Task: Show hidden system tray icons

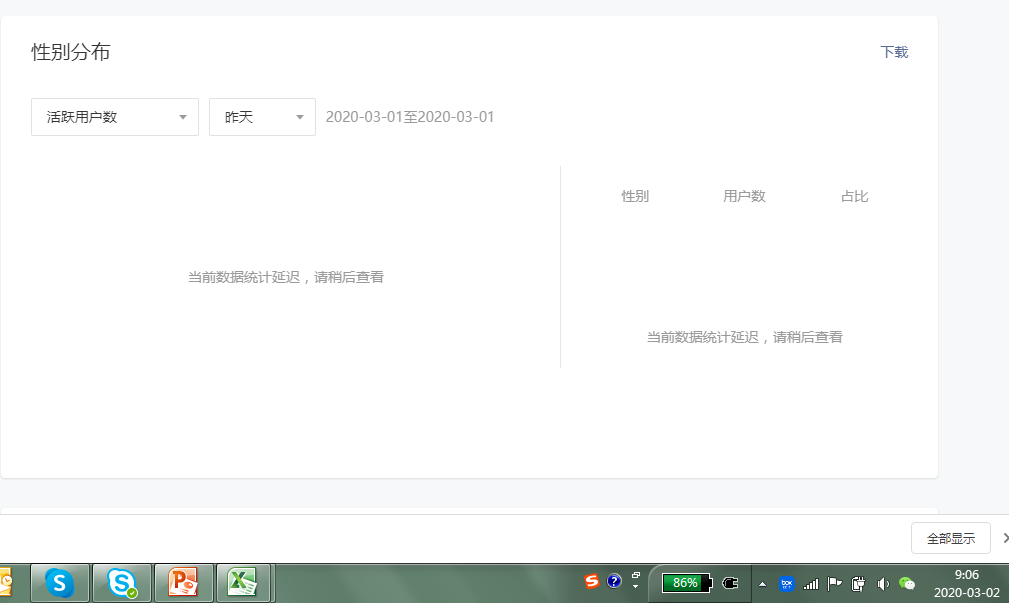Action: 762,584
